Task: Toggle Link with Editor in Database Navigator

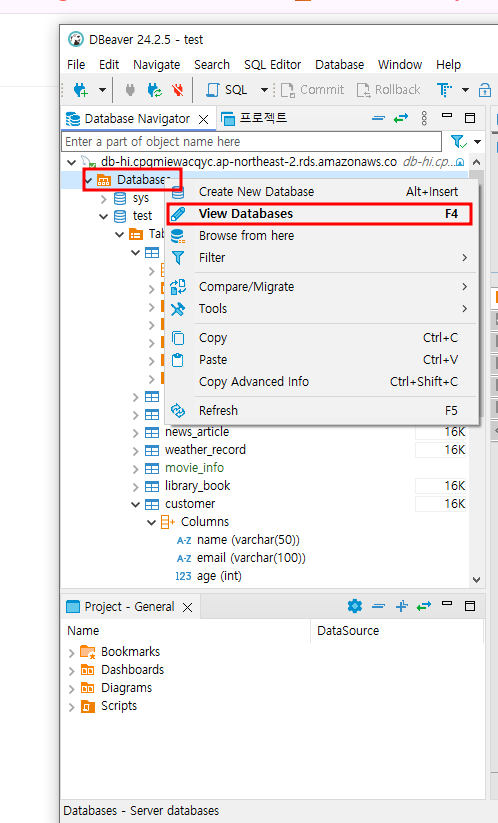Action: [401, 119]
